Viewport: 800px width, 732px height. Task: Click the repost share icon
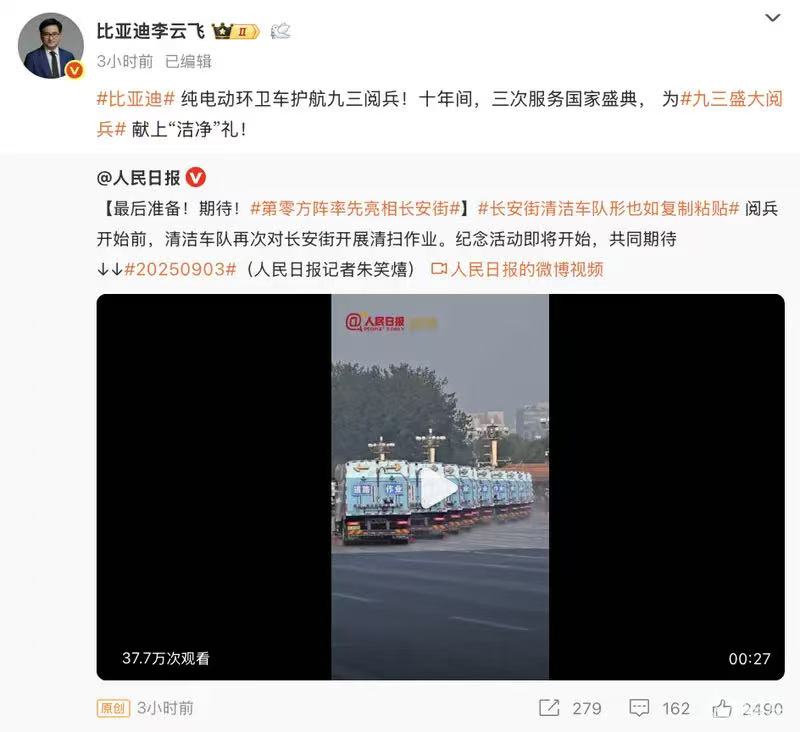click(x=549, y=708)
